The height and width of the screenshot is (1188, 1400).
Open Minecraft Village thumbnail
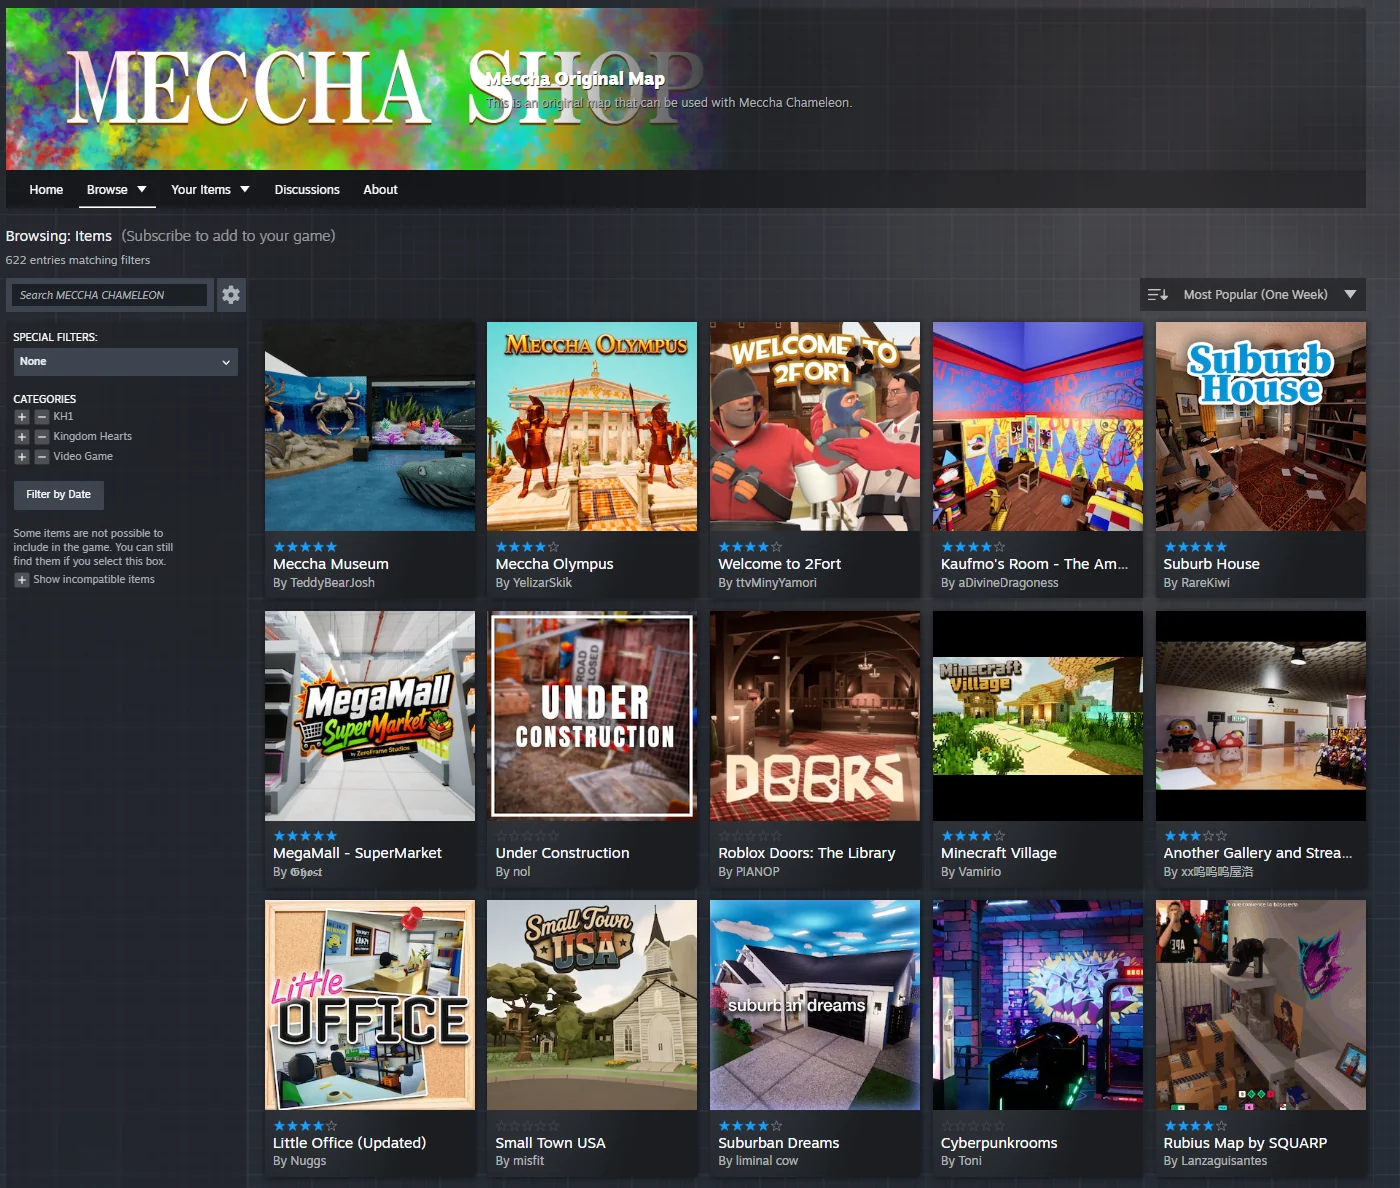(1038, 716)
